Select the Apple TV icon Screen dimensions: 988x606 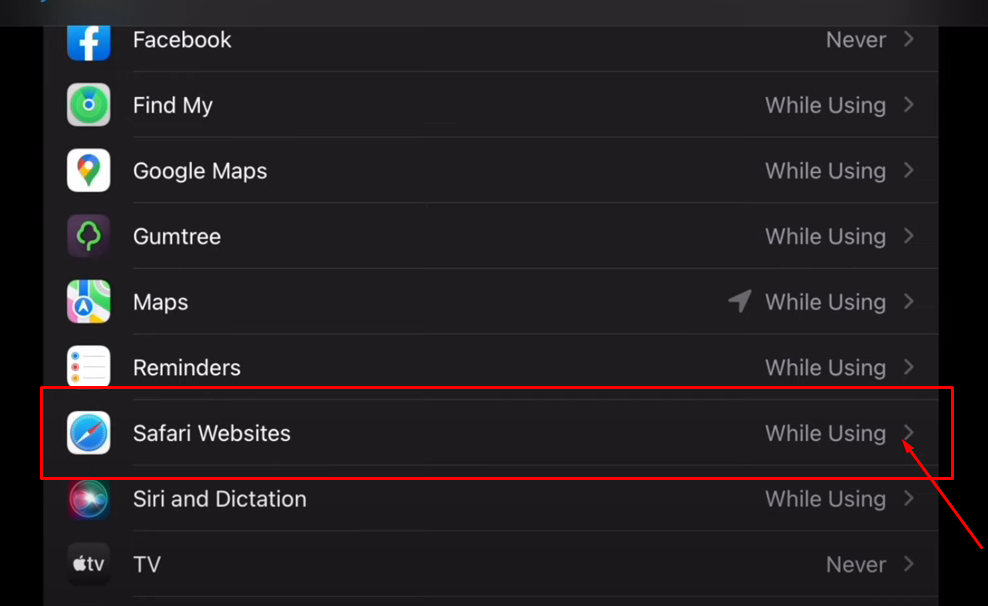(x=89, y=564)
